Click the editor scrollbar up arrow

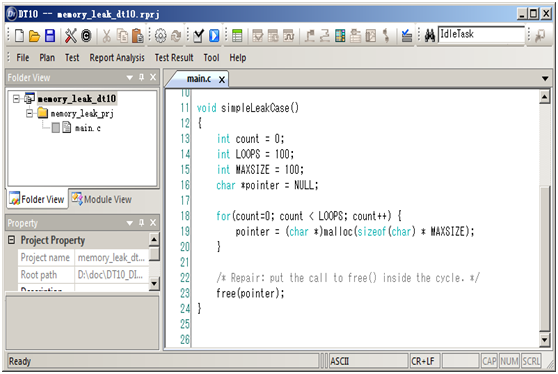click(x=544, y=97)
